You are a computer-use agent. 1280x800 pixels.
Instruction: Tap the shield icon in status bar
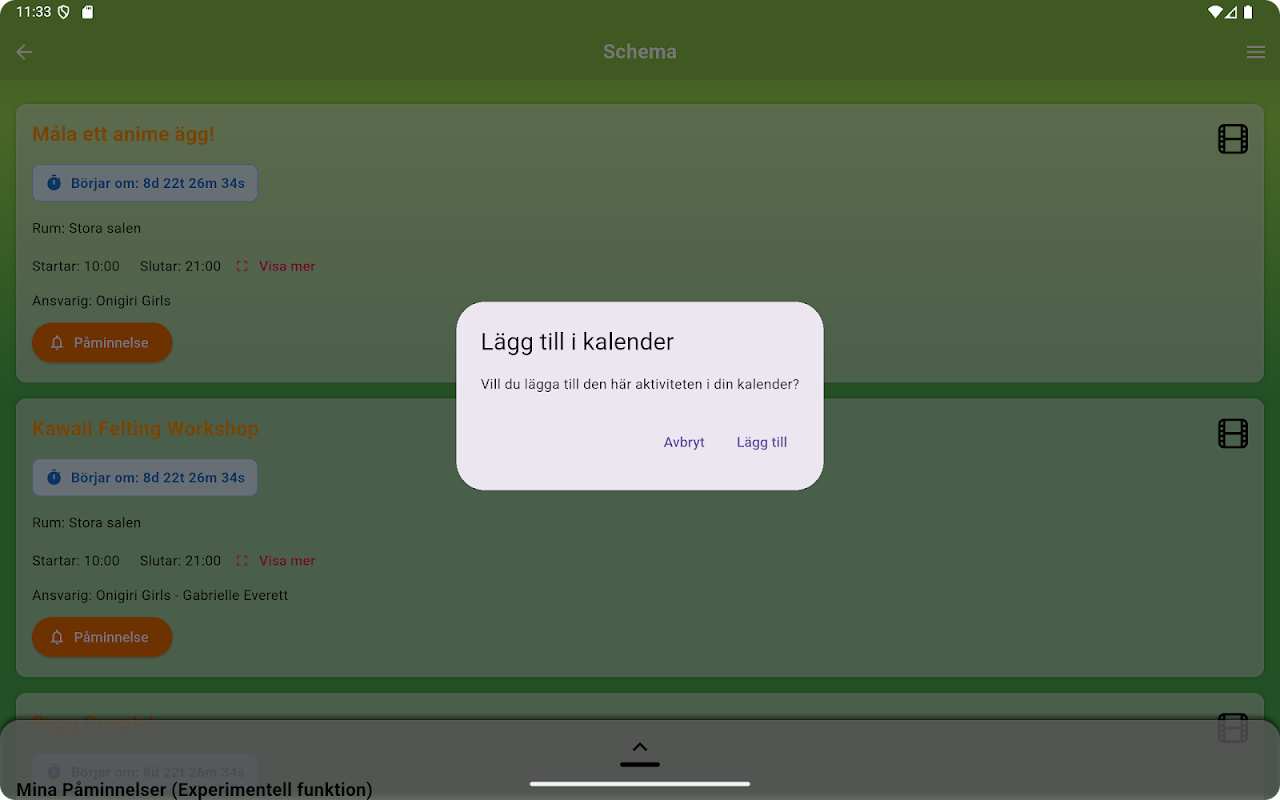(64, 12)
